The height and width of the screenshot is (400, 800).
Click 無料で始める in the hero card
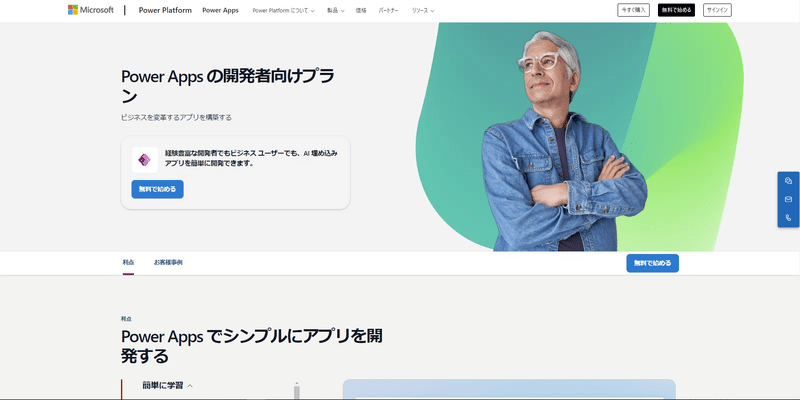point(158,189)
